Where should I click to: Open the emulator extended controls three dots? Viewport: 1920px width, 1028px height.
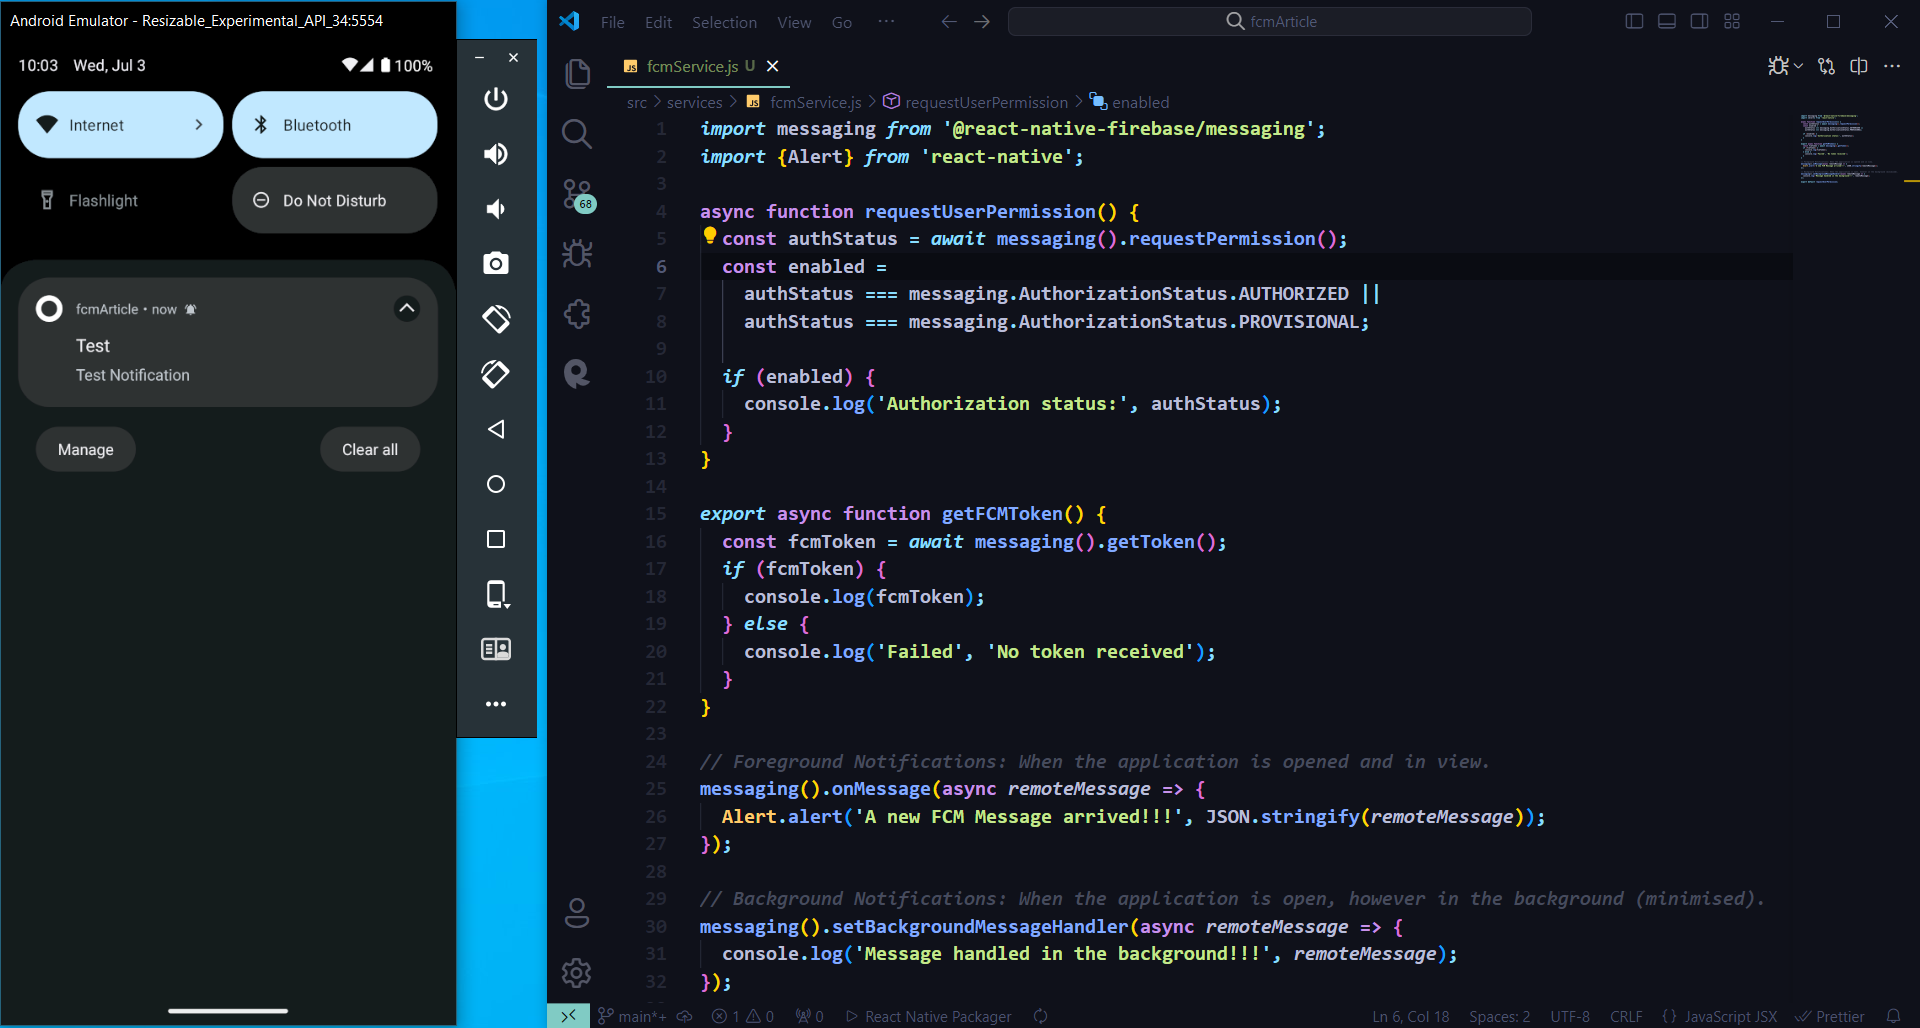pos(496,704)
